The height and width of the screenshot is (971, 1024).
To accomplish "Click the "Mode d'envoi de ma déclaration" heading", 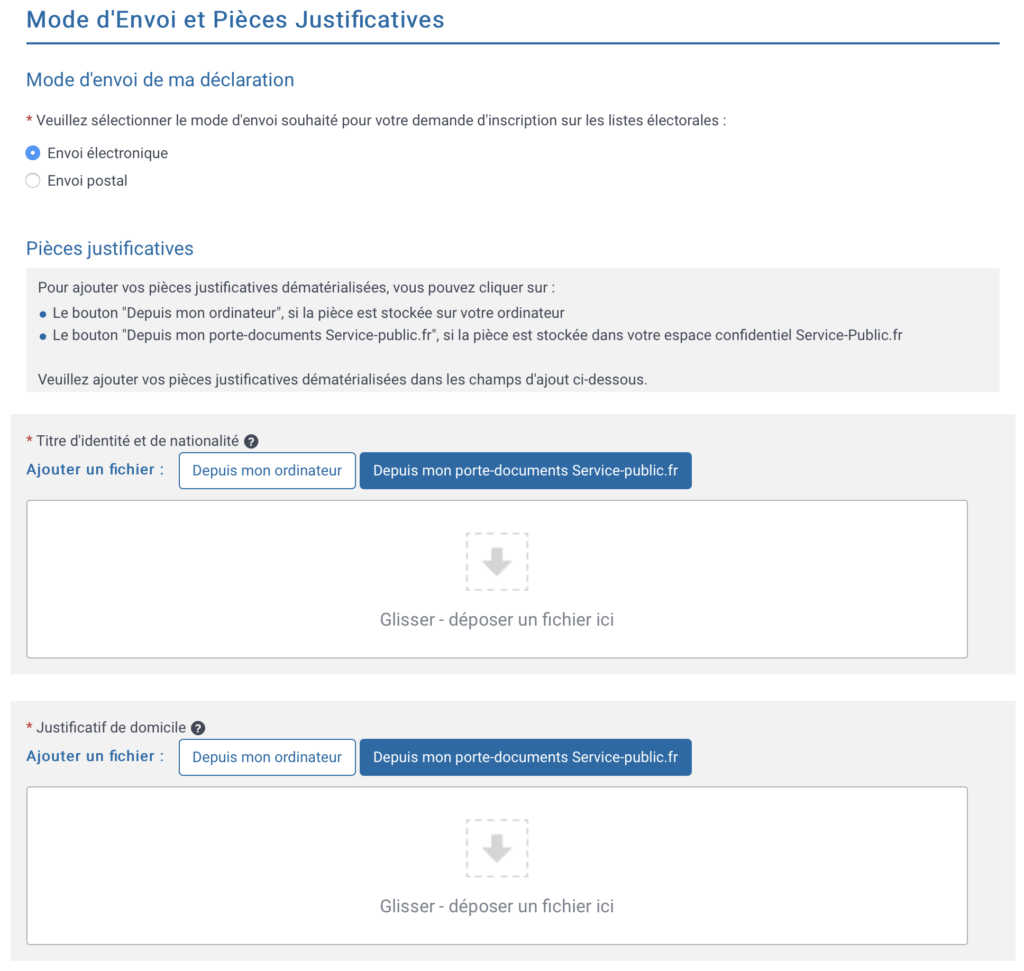I will (x=160, y=80).
